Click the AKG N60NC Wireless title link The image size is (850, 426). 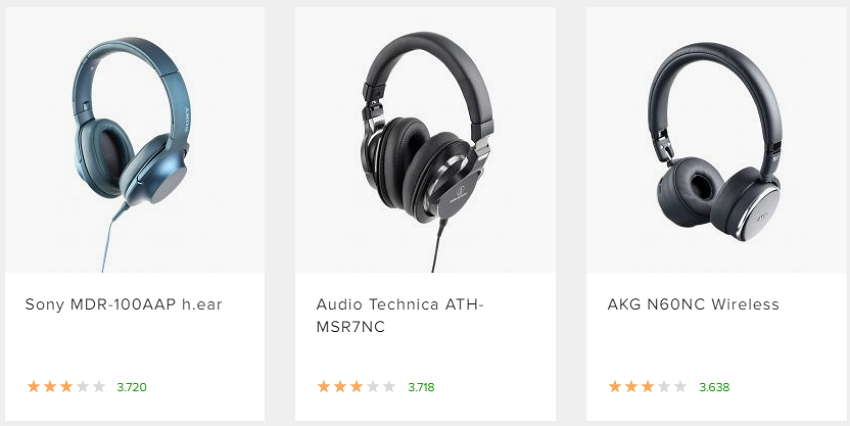click(x=693, y=305)
